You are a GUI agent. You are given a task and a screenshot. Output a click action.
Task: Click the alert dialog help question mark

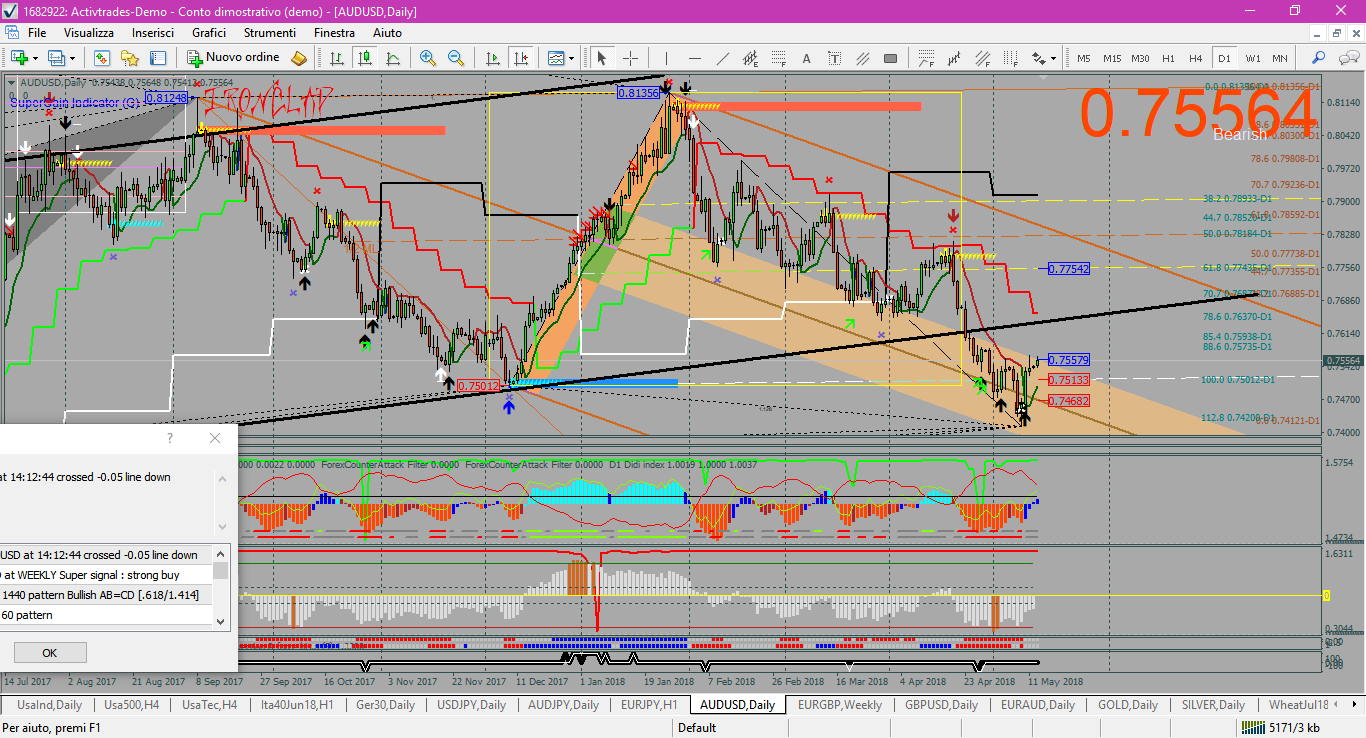170,438
